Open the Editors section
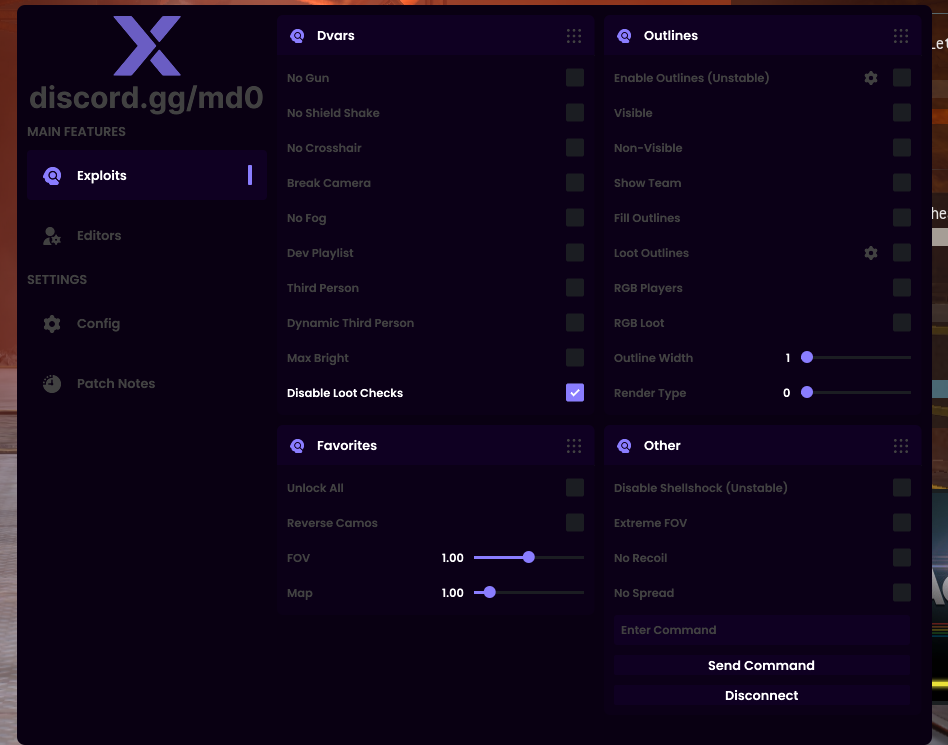948x745 pixels. pos(99,236)
